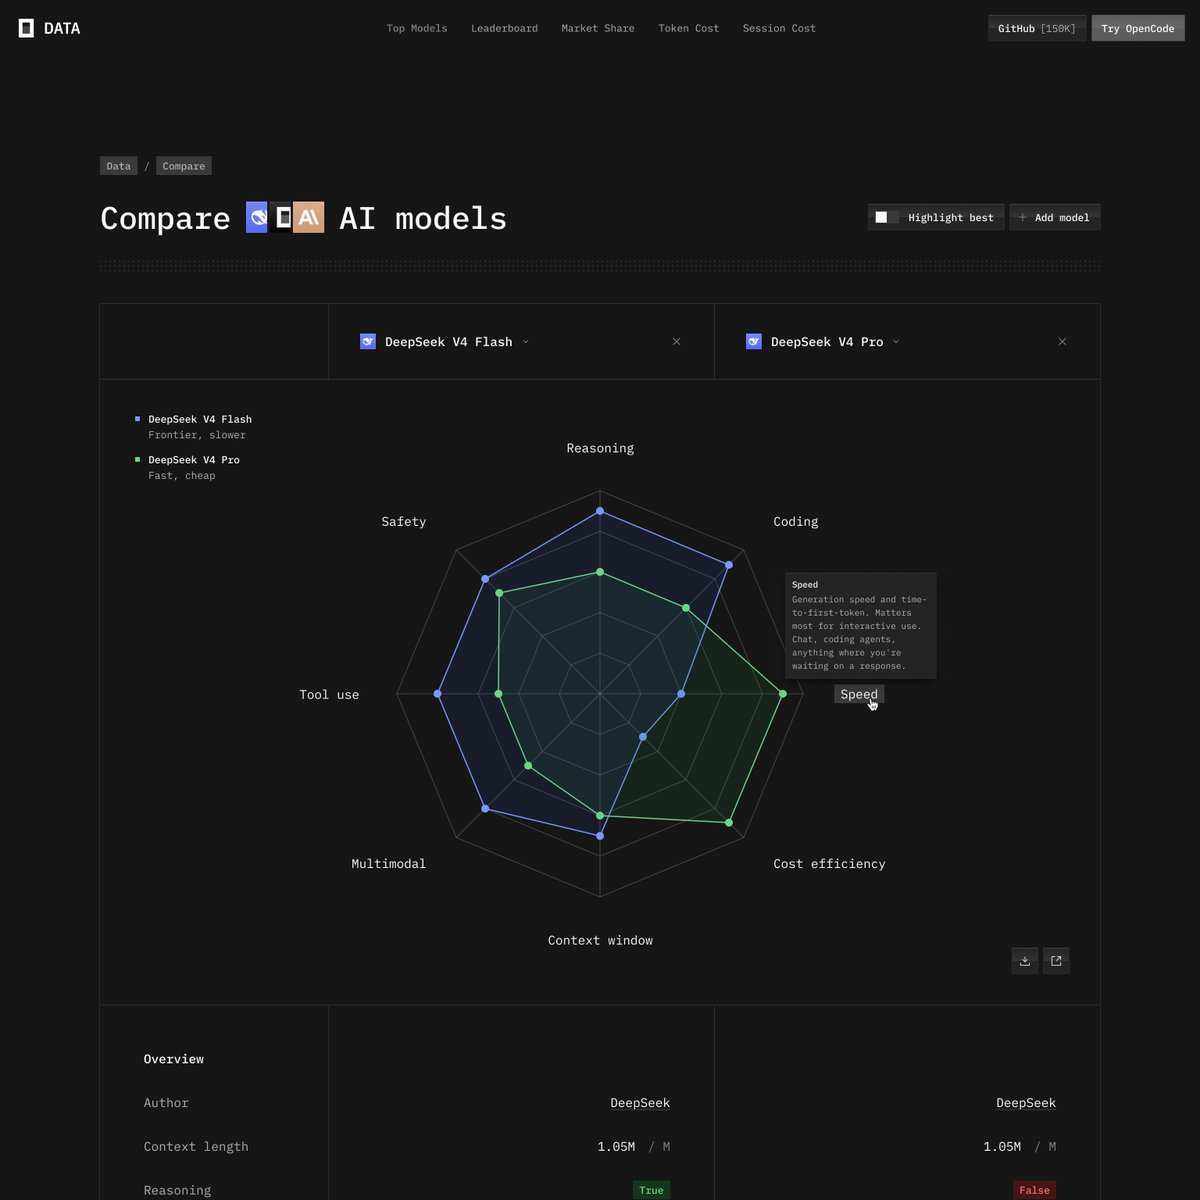Screen dimensions: 1200x1200
Task: Click DeepSeek V4 Pro model logo icon
Action: point(754,342)
